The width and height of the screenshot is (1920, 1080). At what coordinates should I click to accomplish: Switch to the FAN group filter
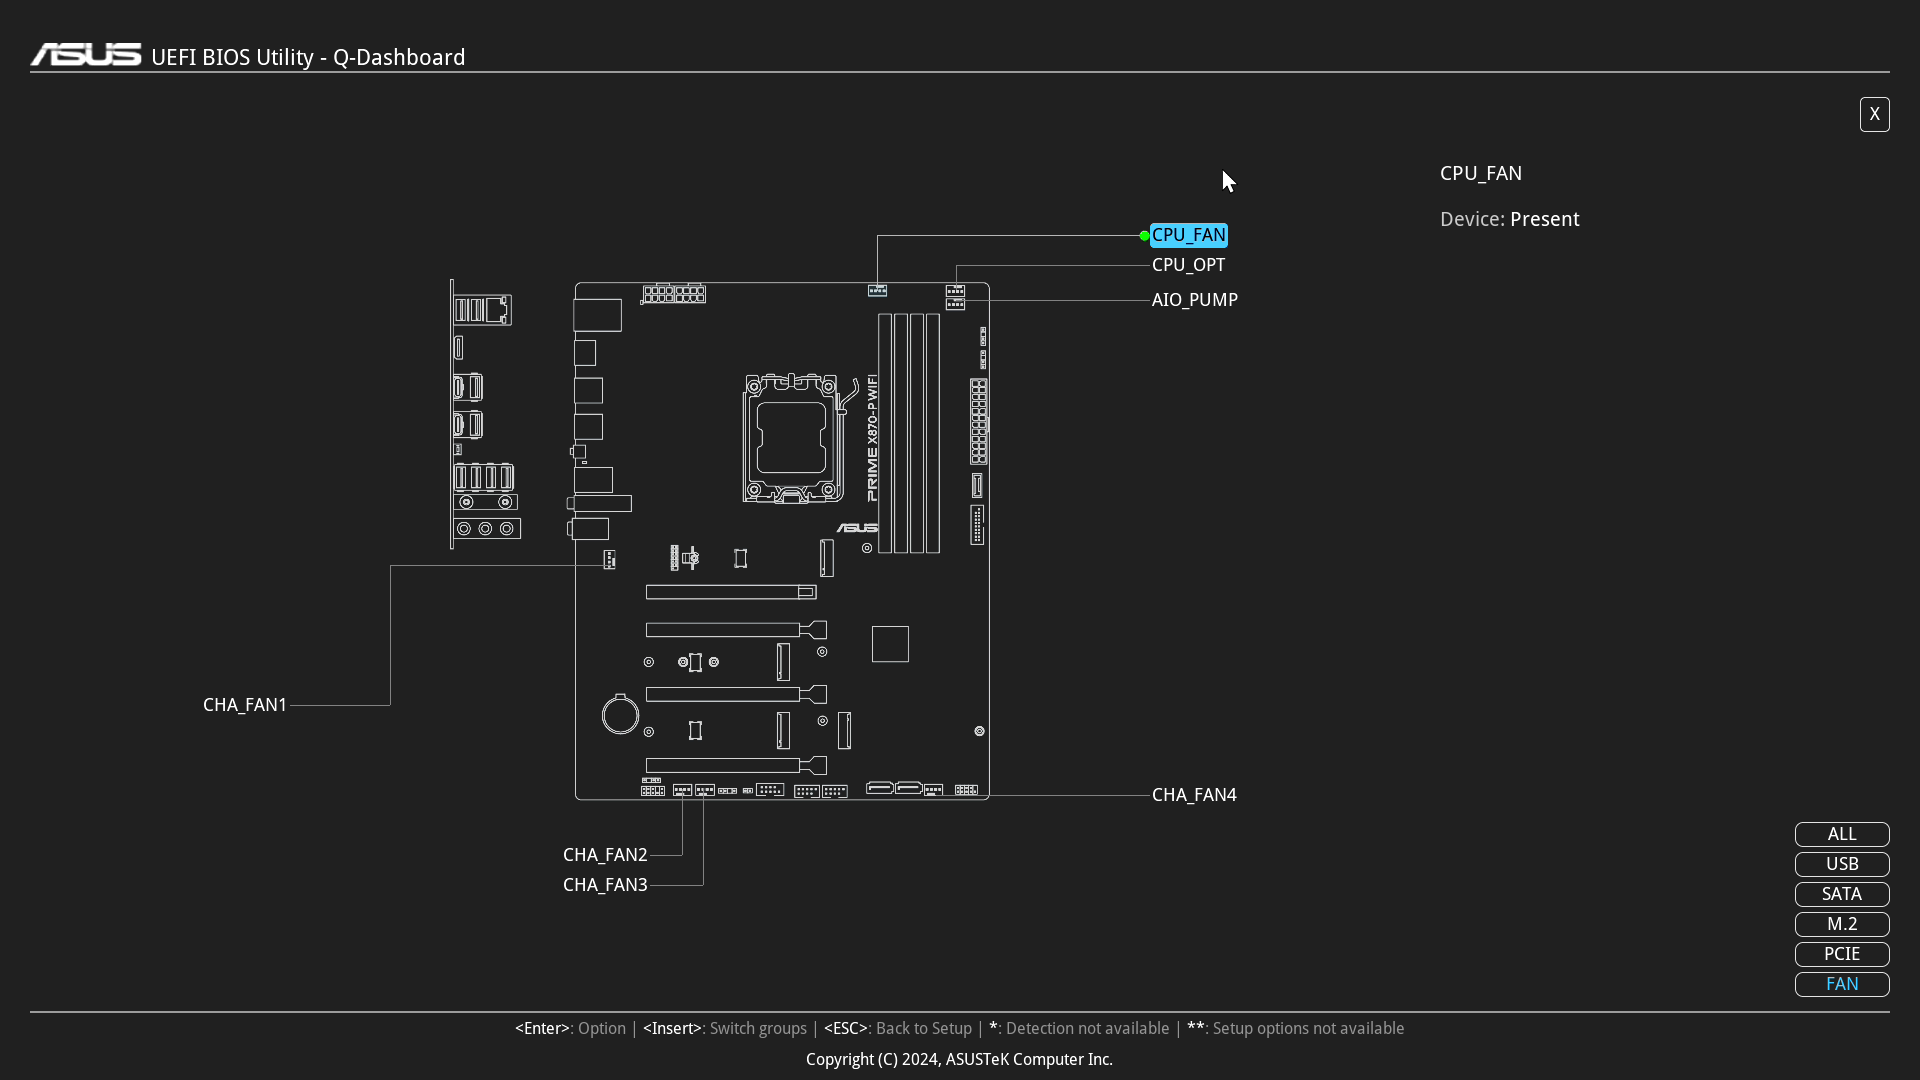1841,984
